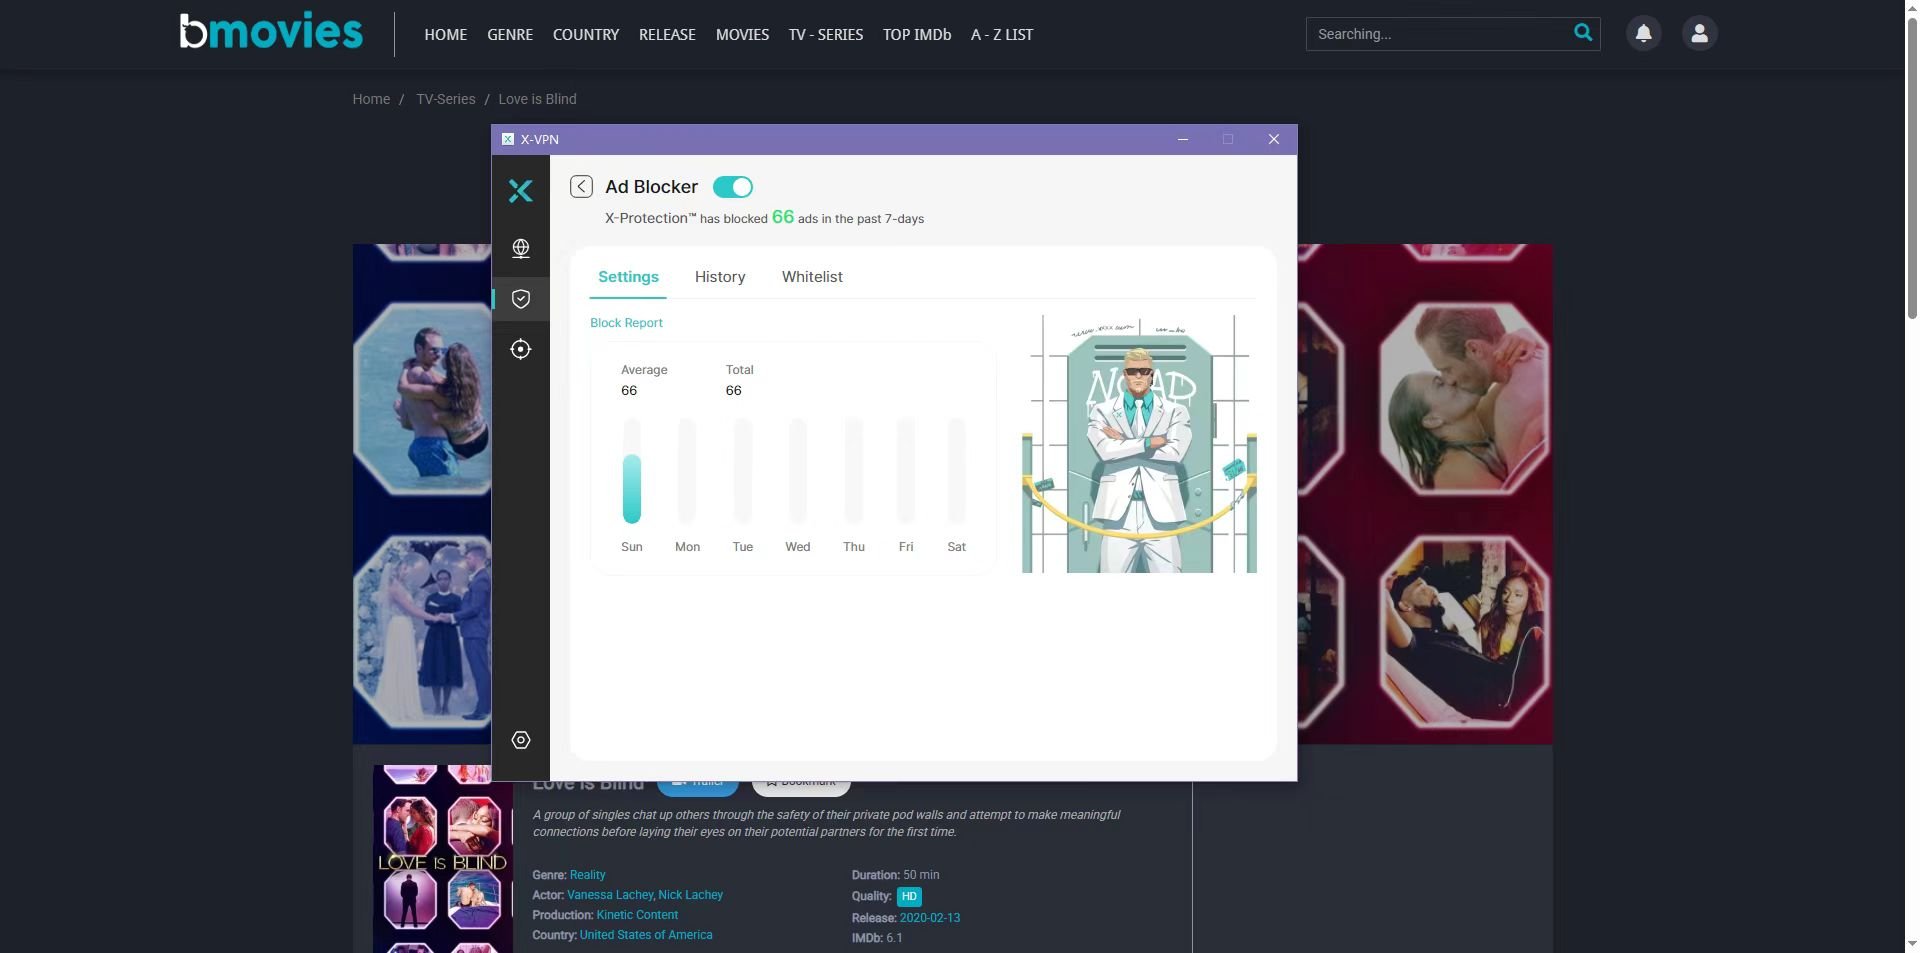
Task: Click the Wednesday bar in block chart
Action: pyautogui.click(x=797, y=470)
